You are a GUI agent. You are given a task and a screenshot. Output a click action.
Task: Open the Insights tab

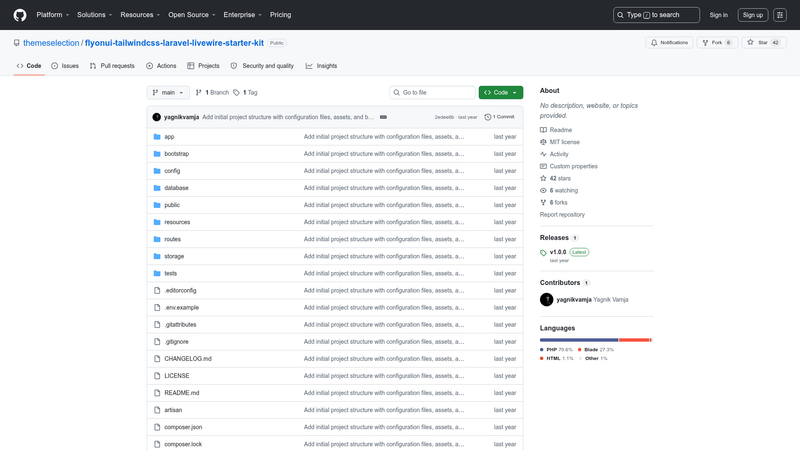pyautogui.click(x=321, y=66)
